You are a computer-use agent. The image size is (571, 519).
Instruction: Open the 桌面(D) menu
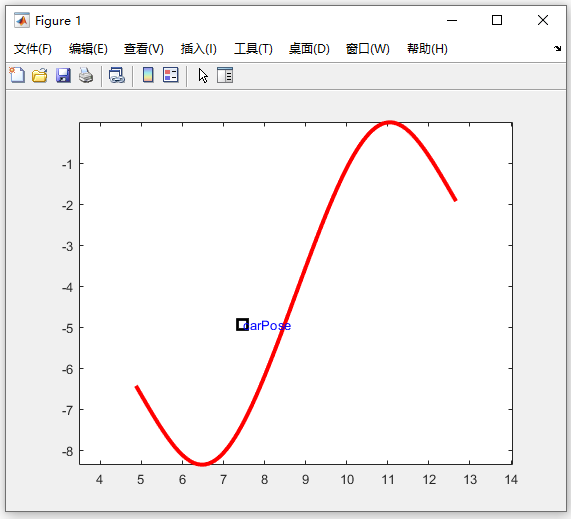click(x=309, y=49)
